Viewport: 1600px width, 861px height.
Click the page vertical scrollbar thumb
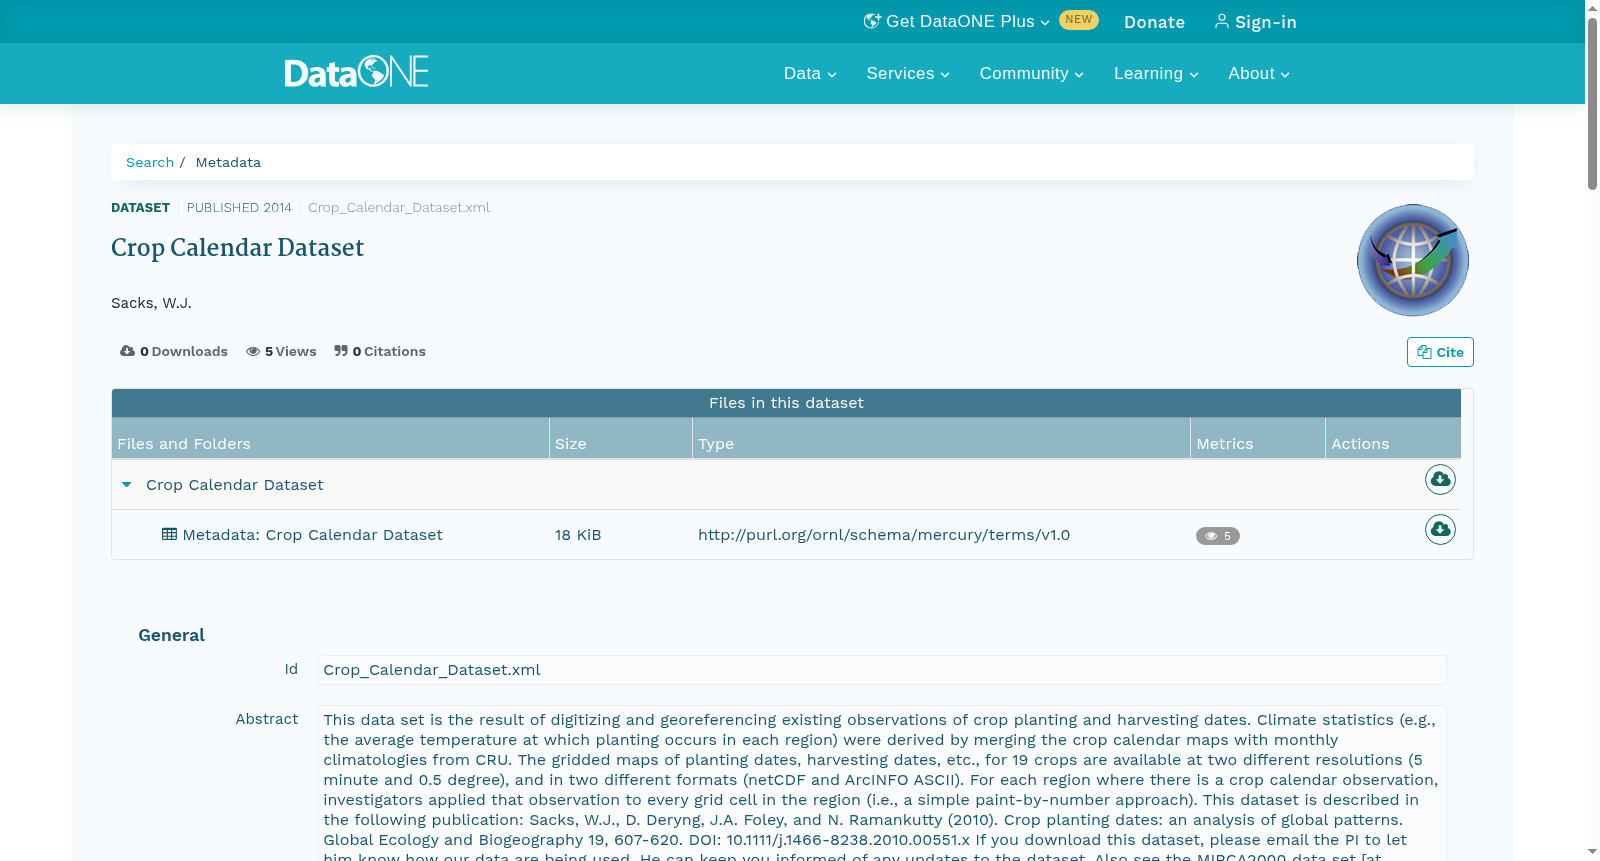(1592, 104)
